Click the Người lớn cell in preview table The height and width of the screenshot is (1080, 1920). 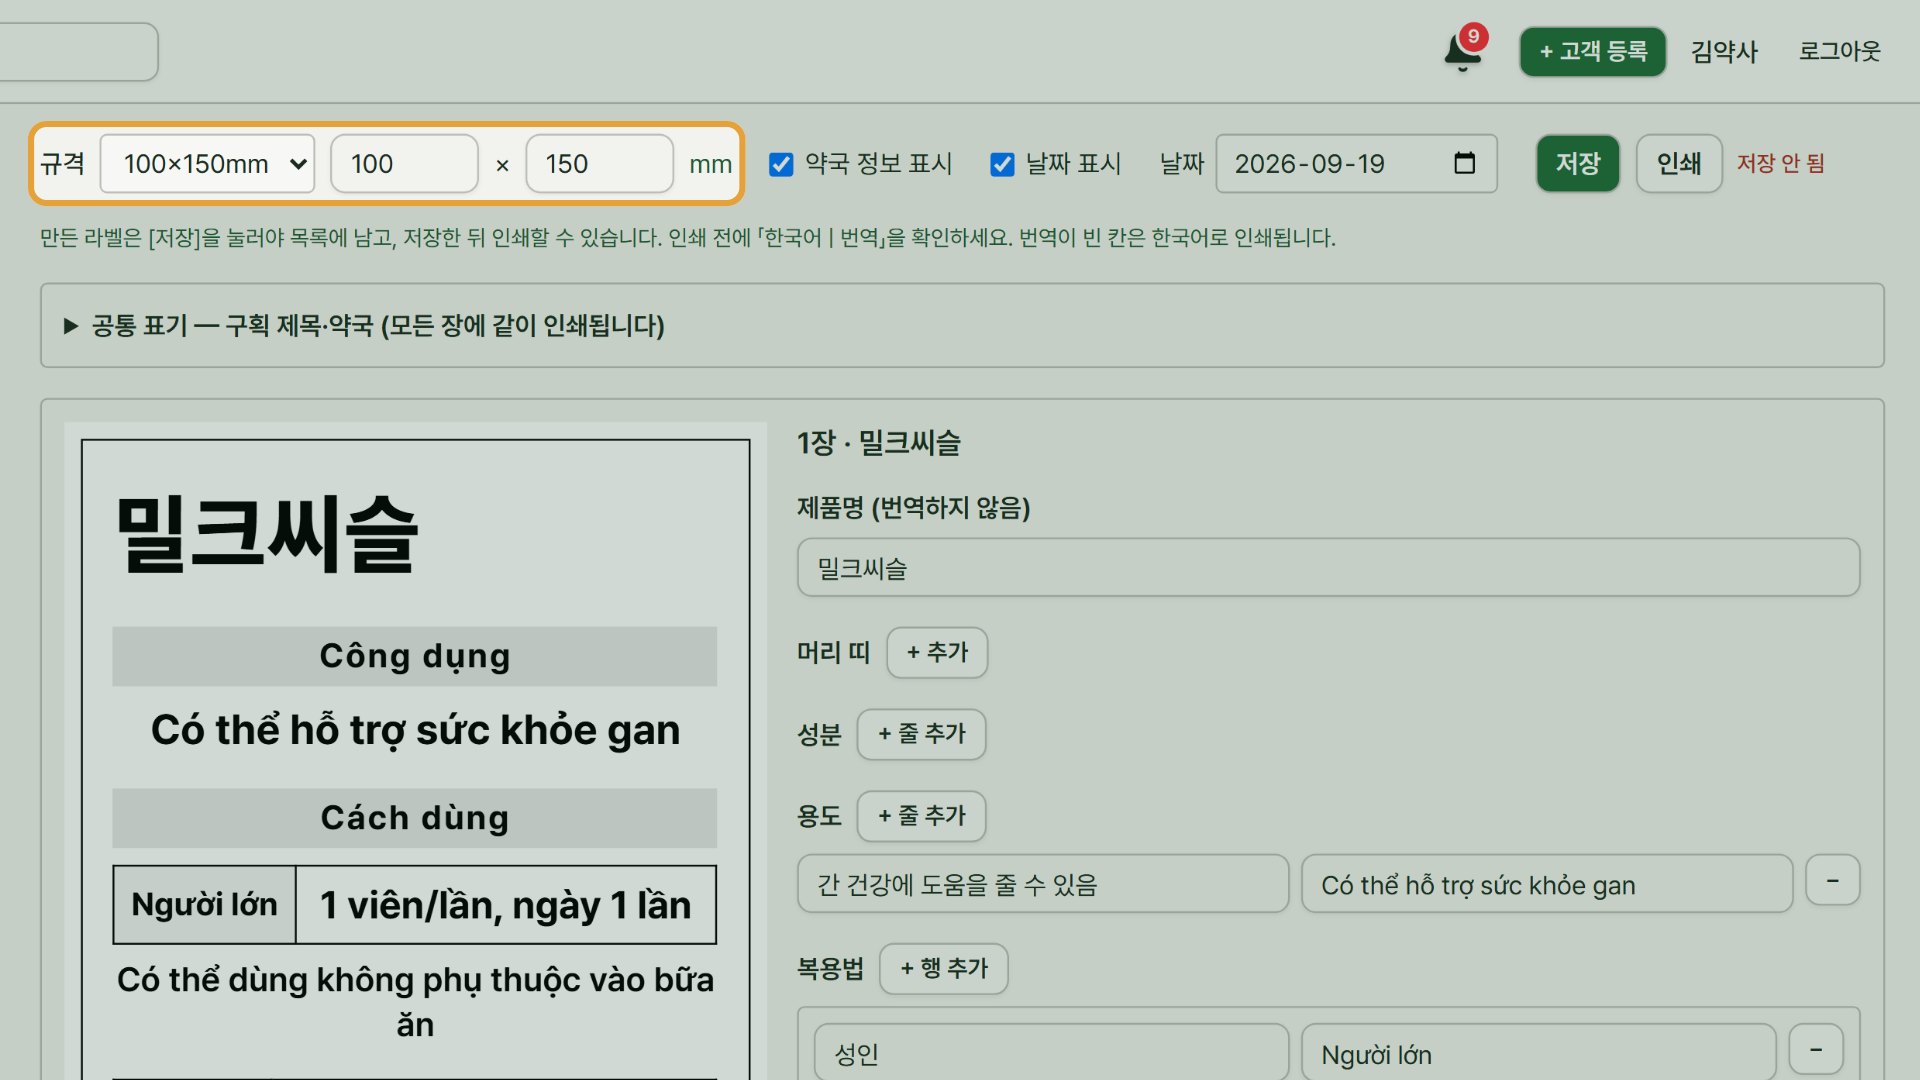point(205,905)
